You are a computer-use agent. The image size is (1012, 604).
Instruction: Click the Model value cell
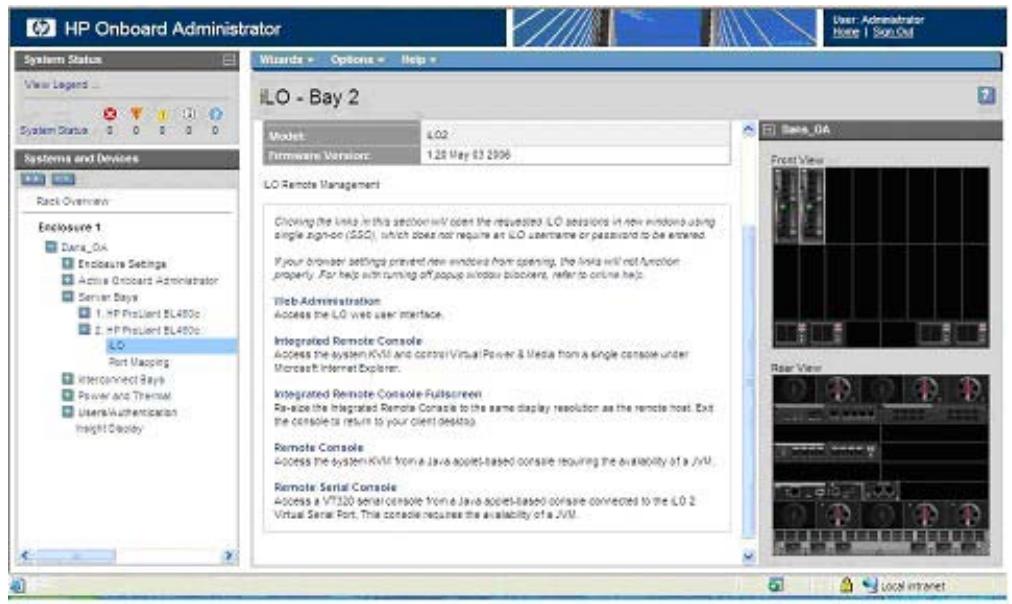click(576, 135)
